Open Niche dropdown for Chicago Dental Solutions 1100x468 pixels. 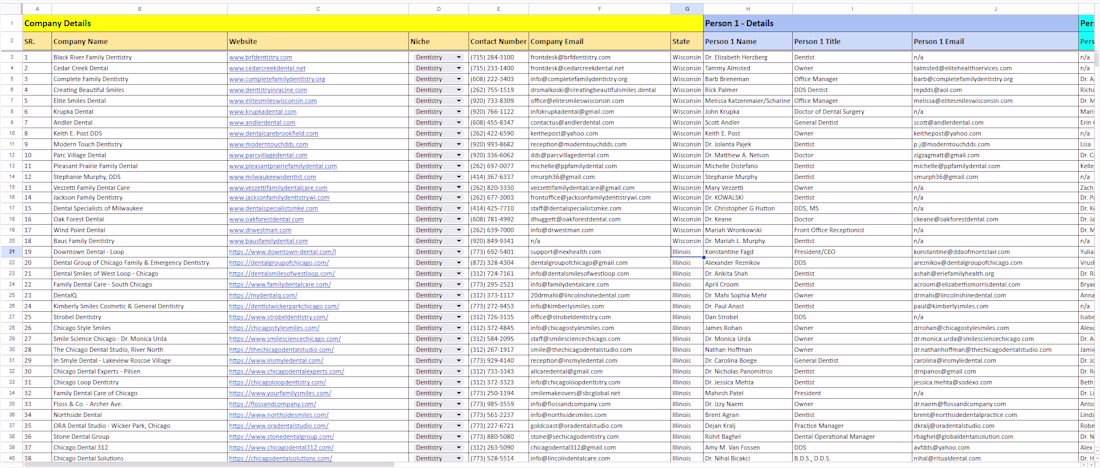459,458
